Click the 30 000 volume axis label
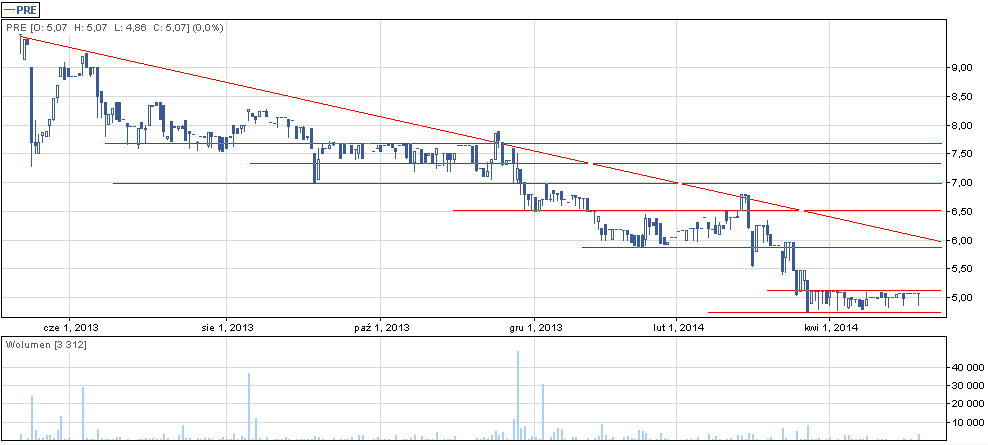 pyautogui.click(x=966, y=386)
